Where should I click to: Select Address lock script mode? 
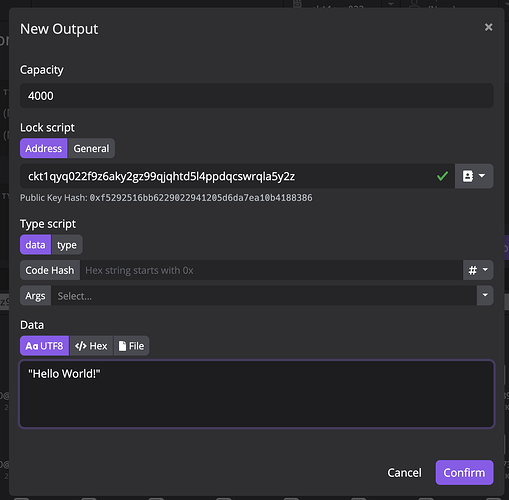(44, 148)
